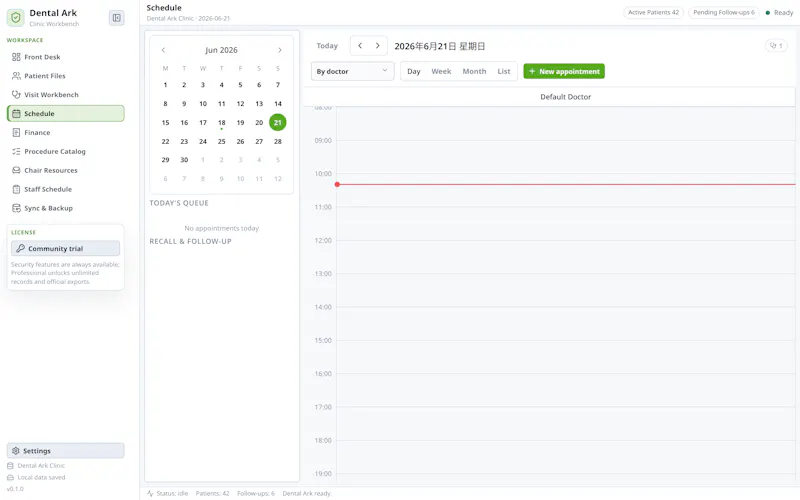Click the Sync & Backup database icon
Image resolution: width=800 pixels, height=500 pixels.
click(16, 208)
